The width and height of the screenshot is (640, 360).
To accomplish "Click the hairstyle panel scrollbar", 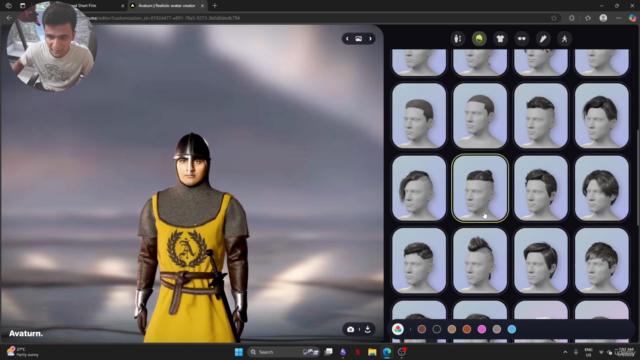I will pyautogui.click(x=638, y=177).
